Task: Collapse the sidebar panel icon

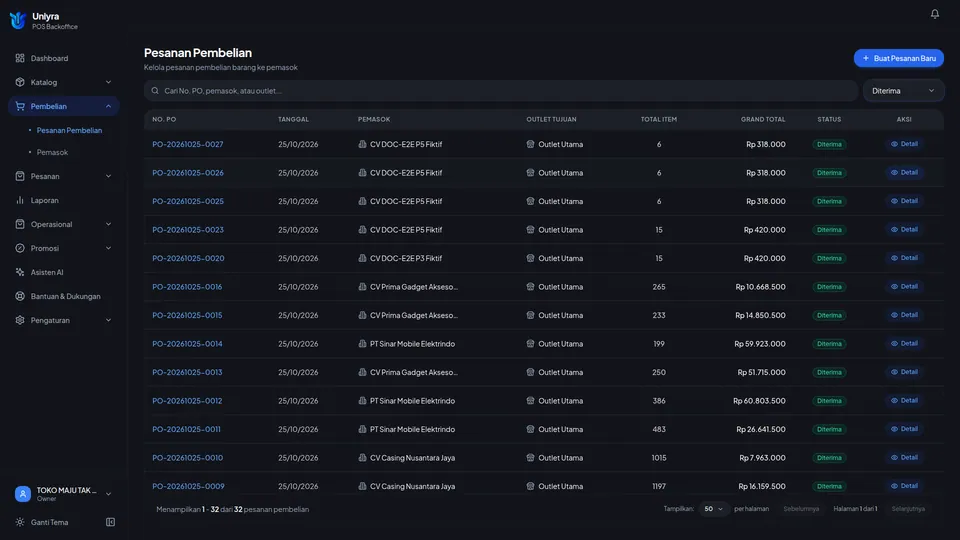Action: (x=110, y=522)
